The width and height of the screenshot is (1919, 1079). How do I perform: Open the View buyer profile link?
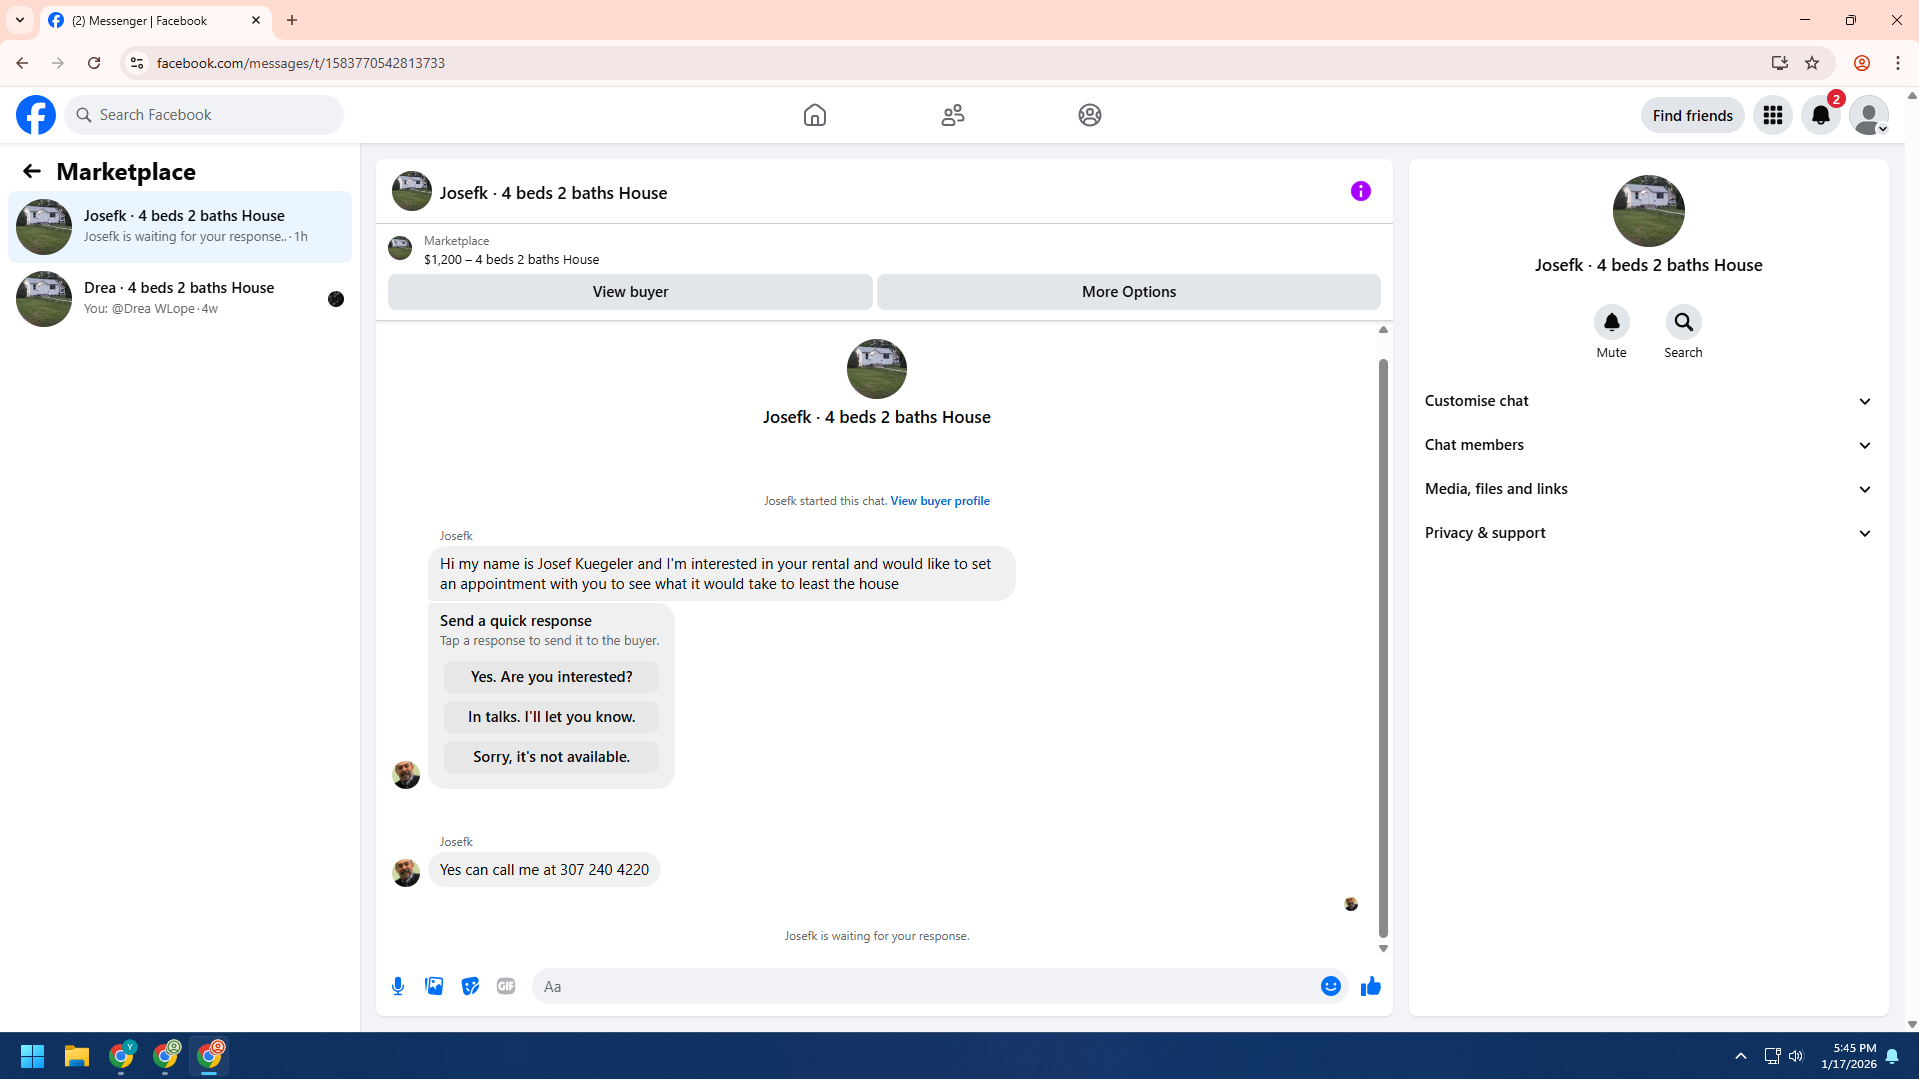940,501
